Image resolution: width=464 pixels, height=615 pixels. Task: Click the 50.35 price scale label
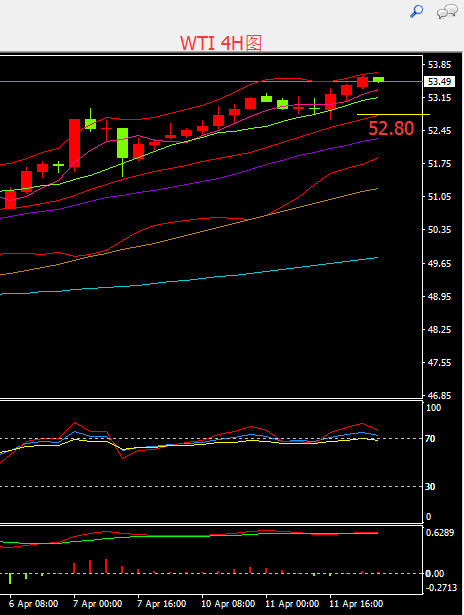(x=439, y=229)
